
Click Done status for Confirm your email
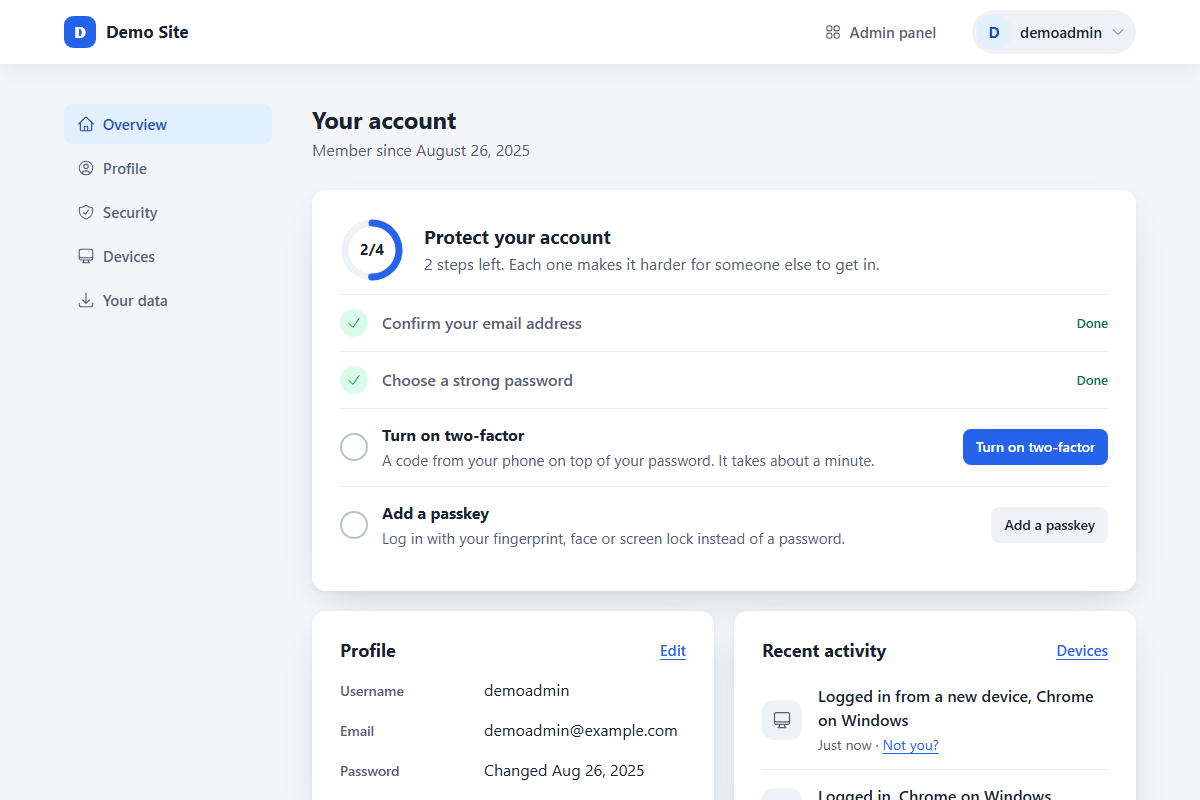pos(1092,324)
